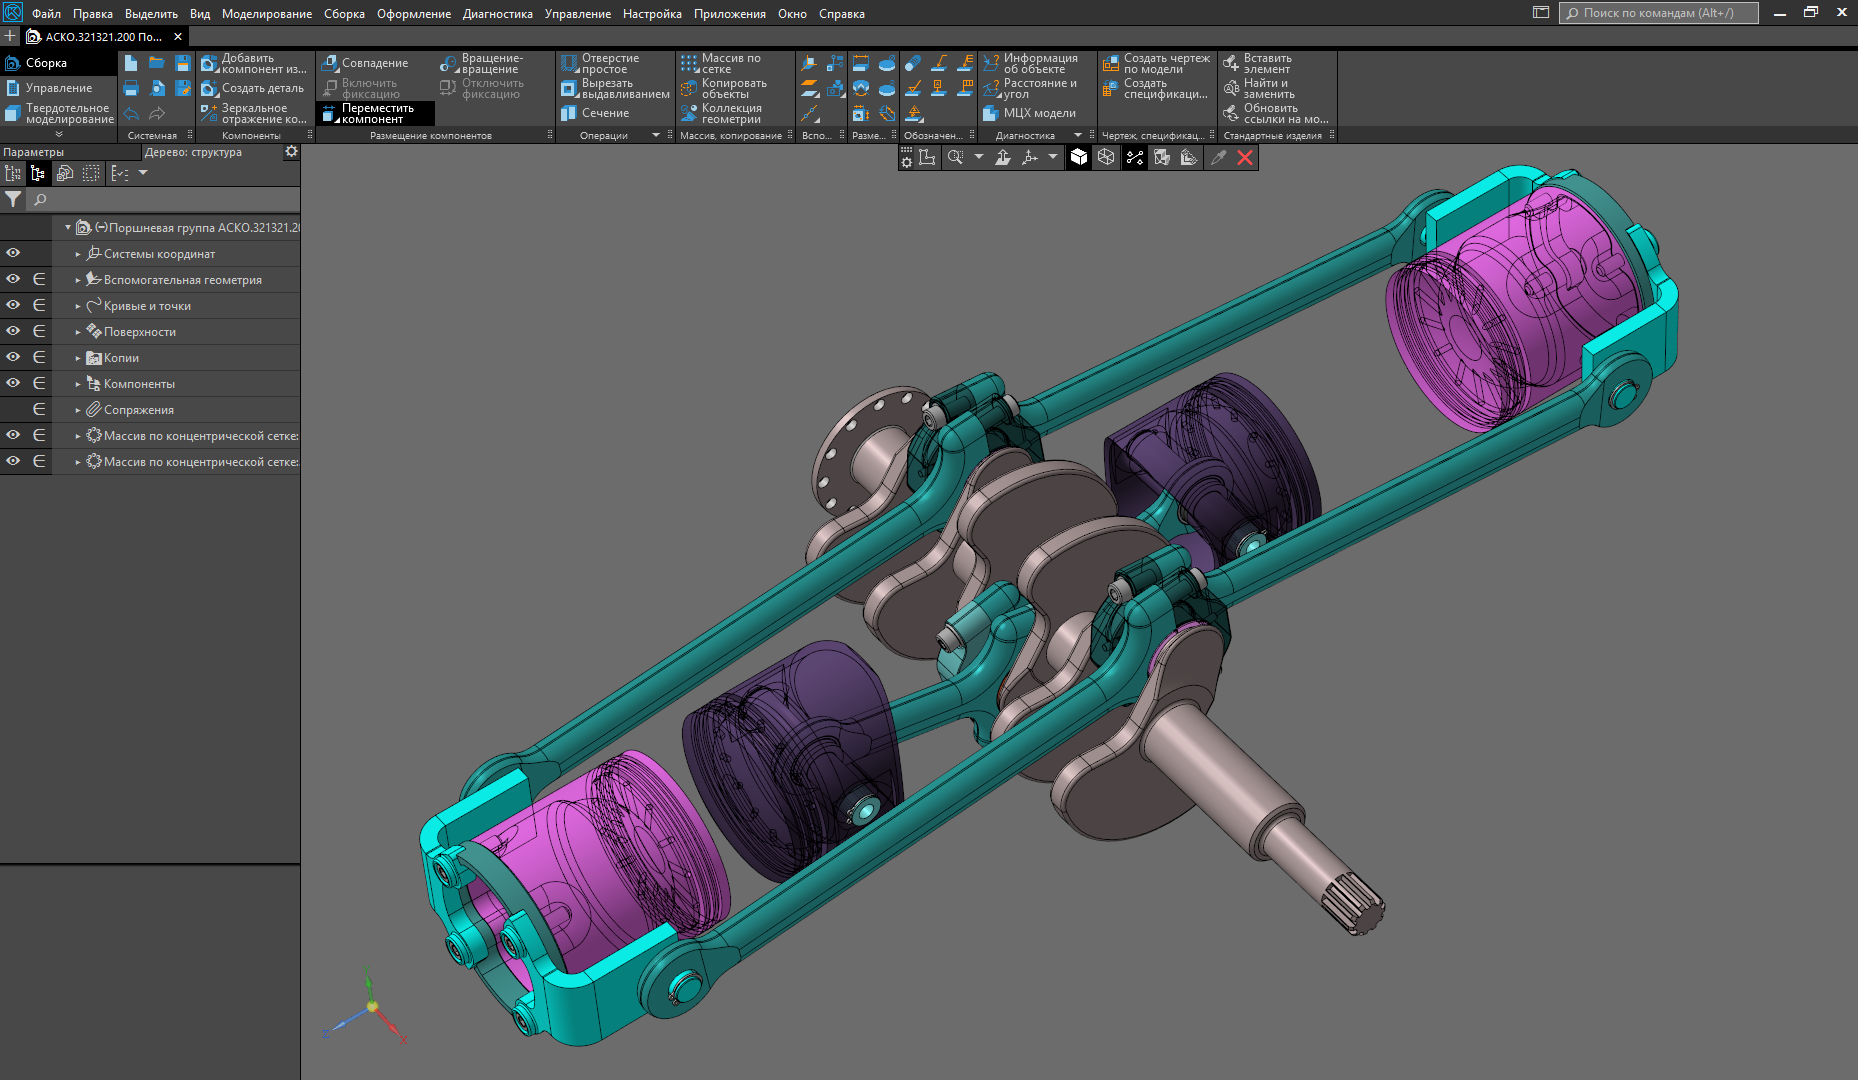Select the Отверстие простое tool

[x=600, y=63]
